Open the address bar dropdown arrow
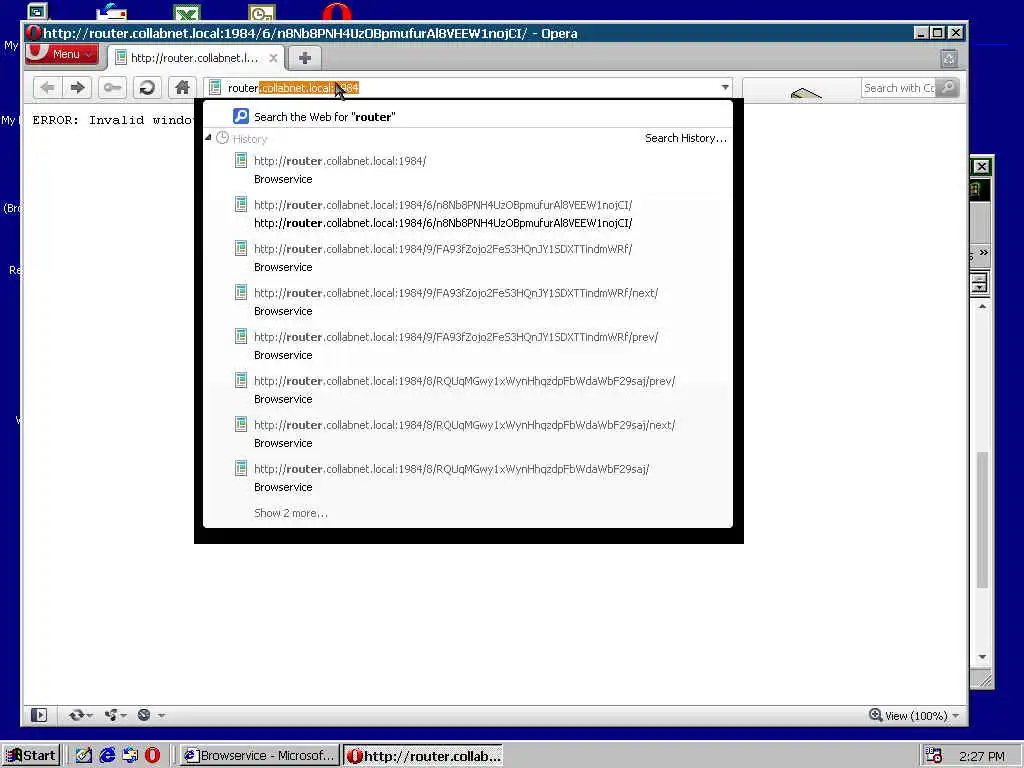 [725, 88]
